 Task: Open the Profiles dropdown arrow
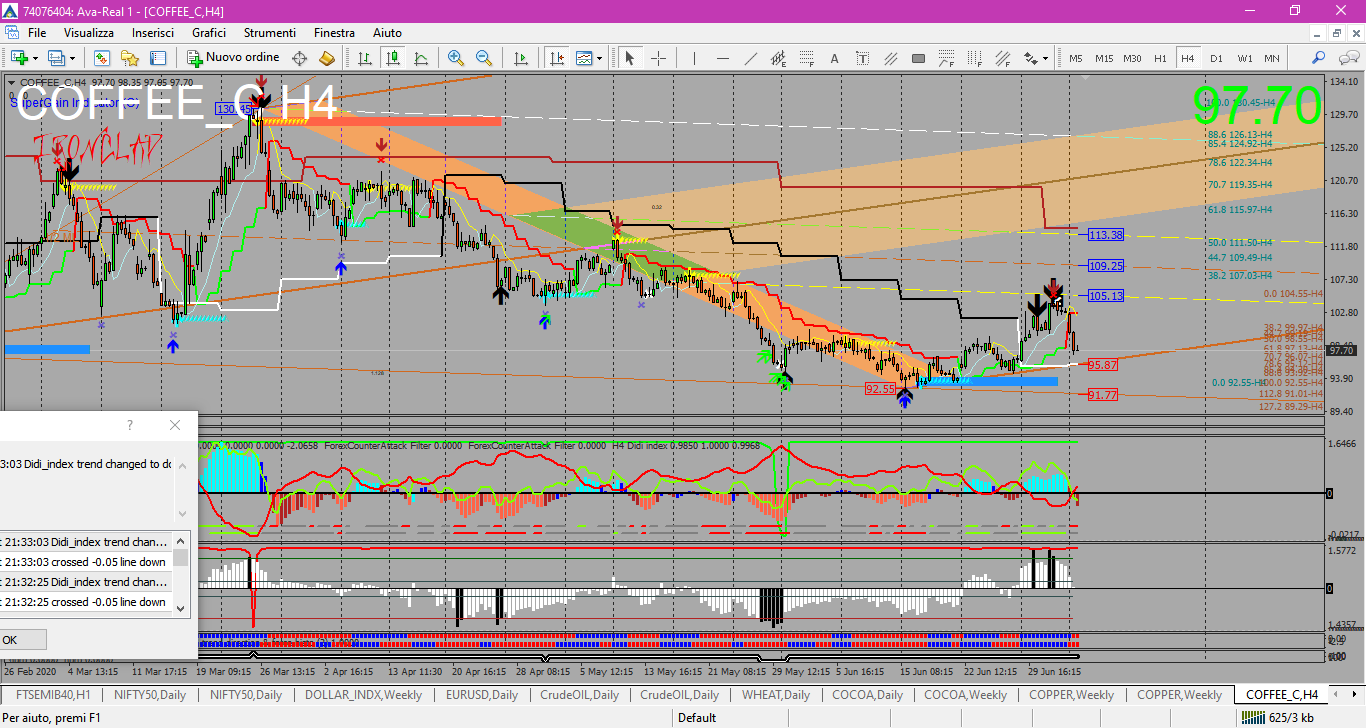pyautogui.click(x=72, y=58)
